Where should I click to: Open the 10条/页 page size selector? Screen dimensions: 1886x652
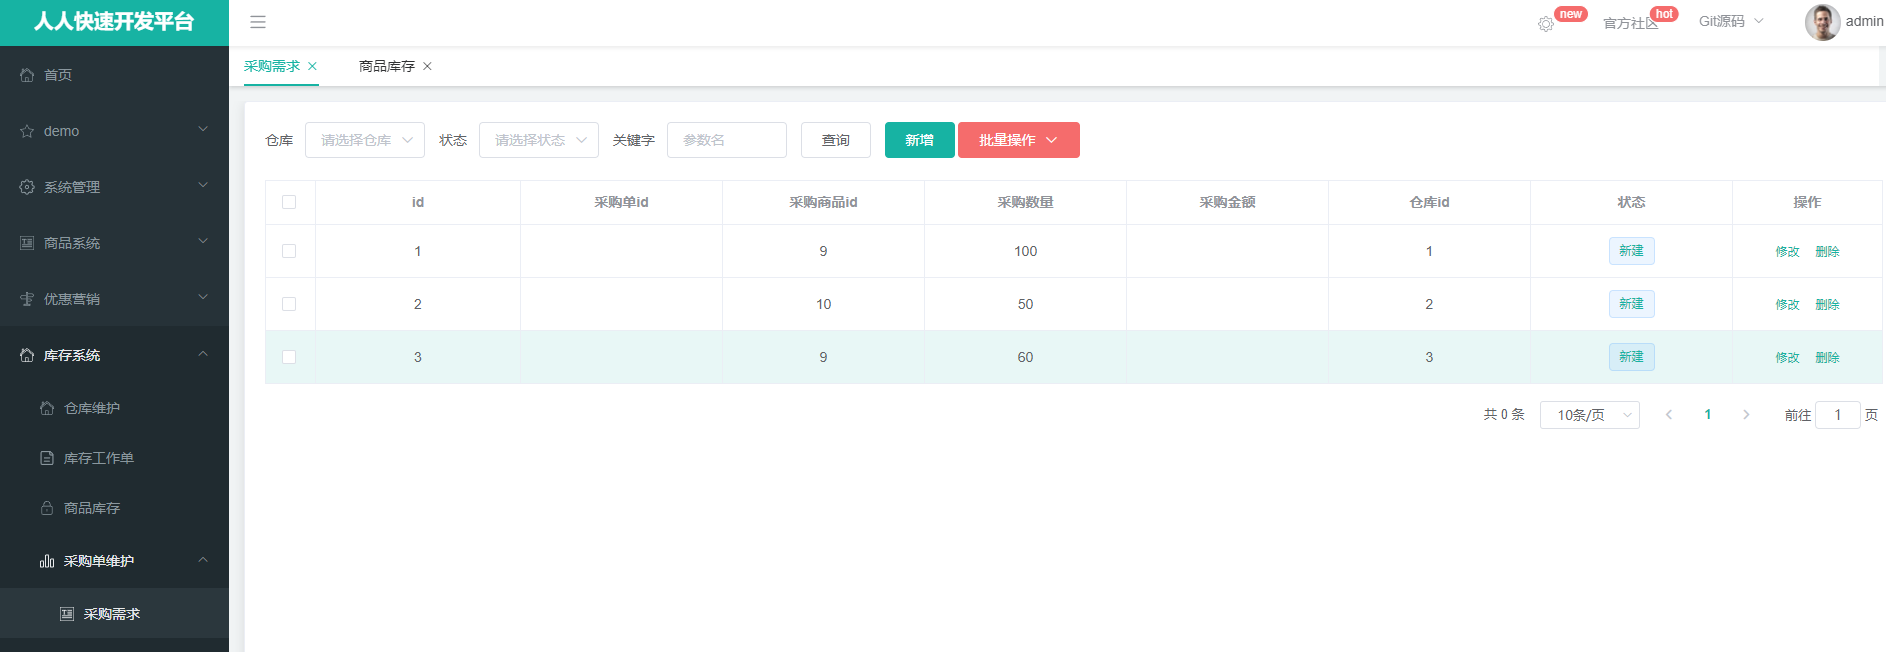(1589, 415)
